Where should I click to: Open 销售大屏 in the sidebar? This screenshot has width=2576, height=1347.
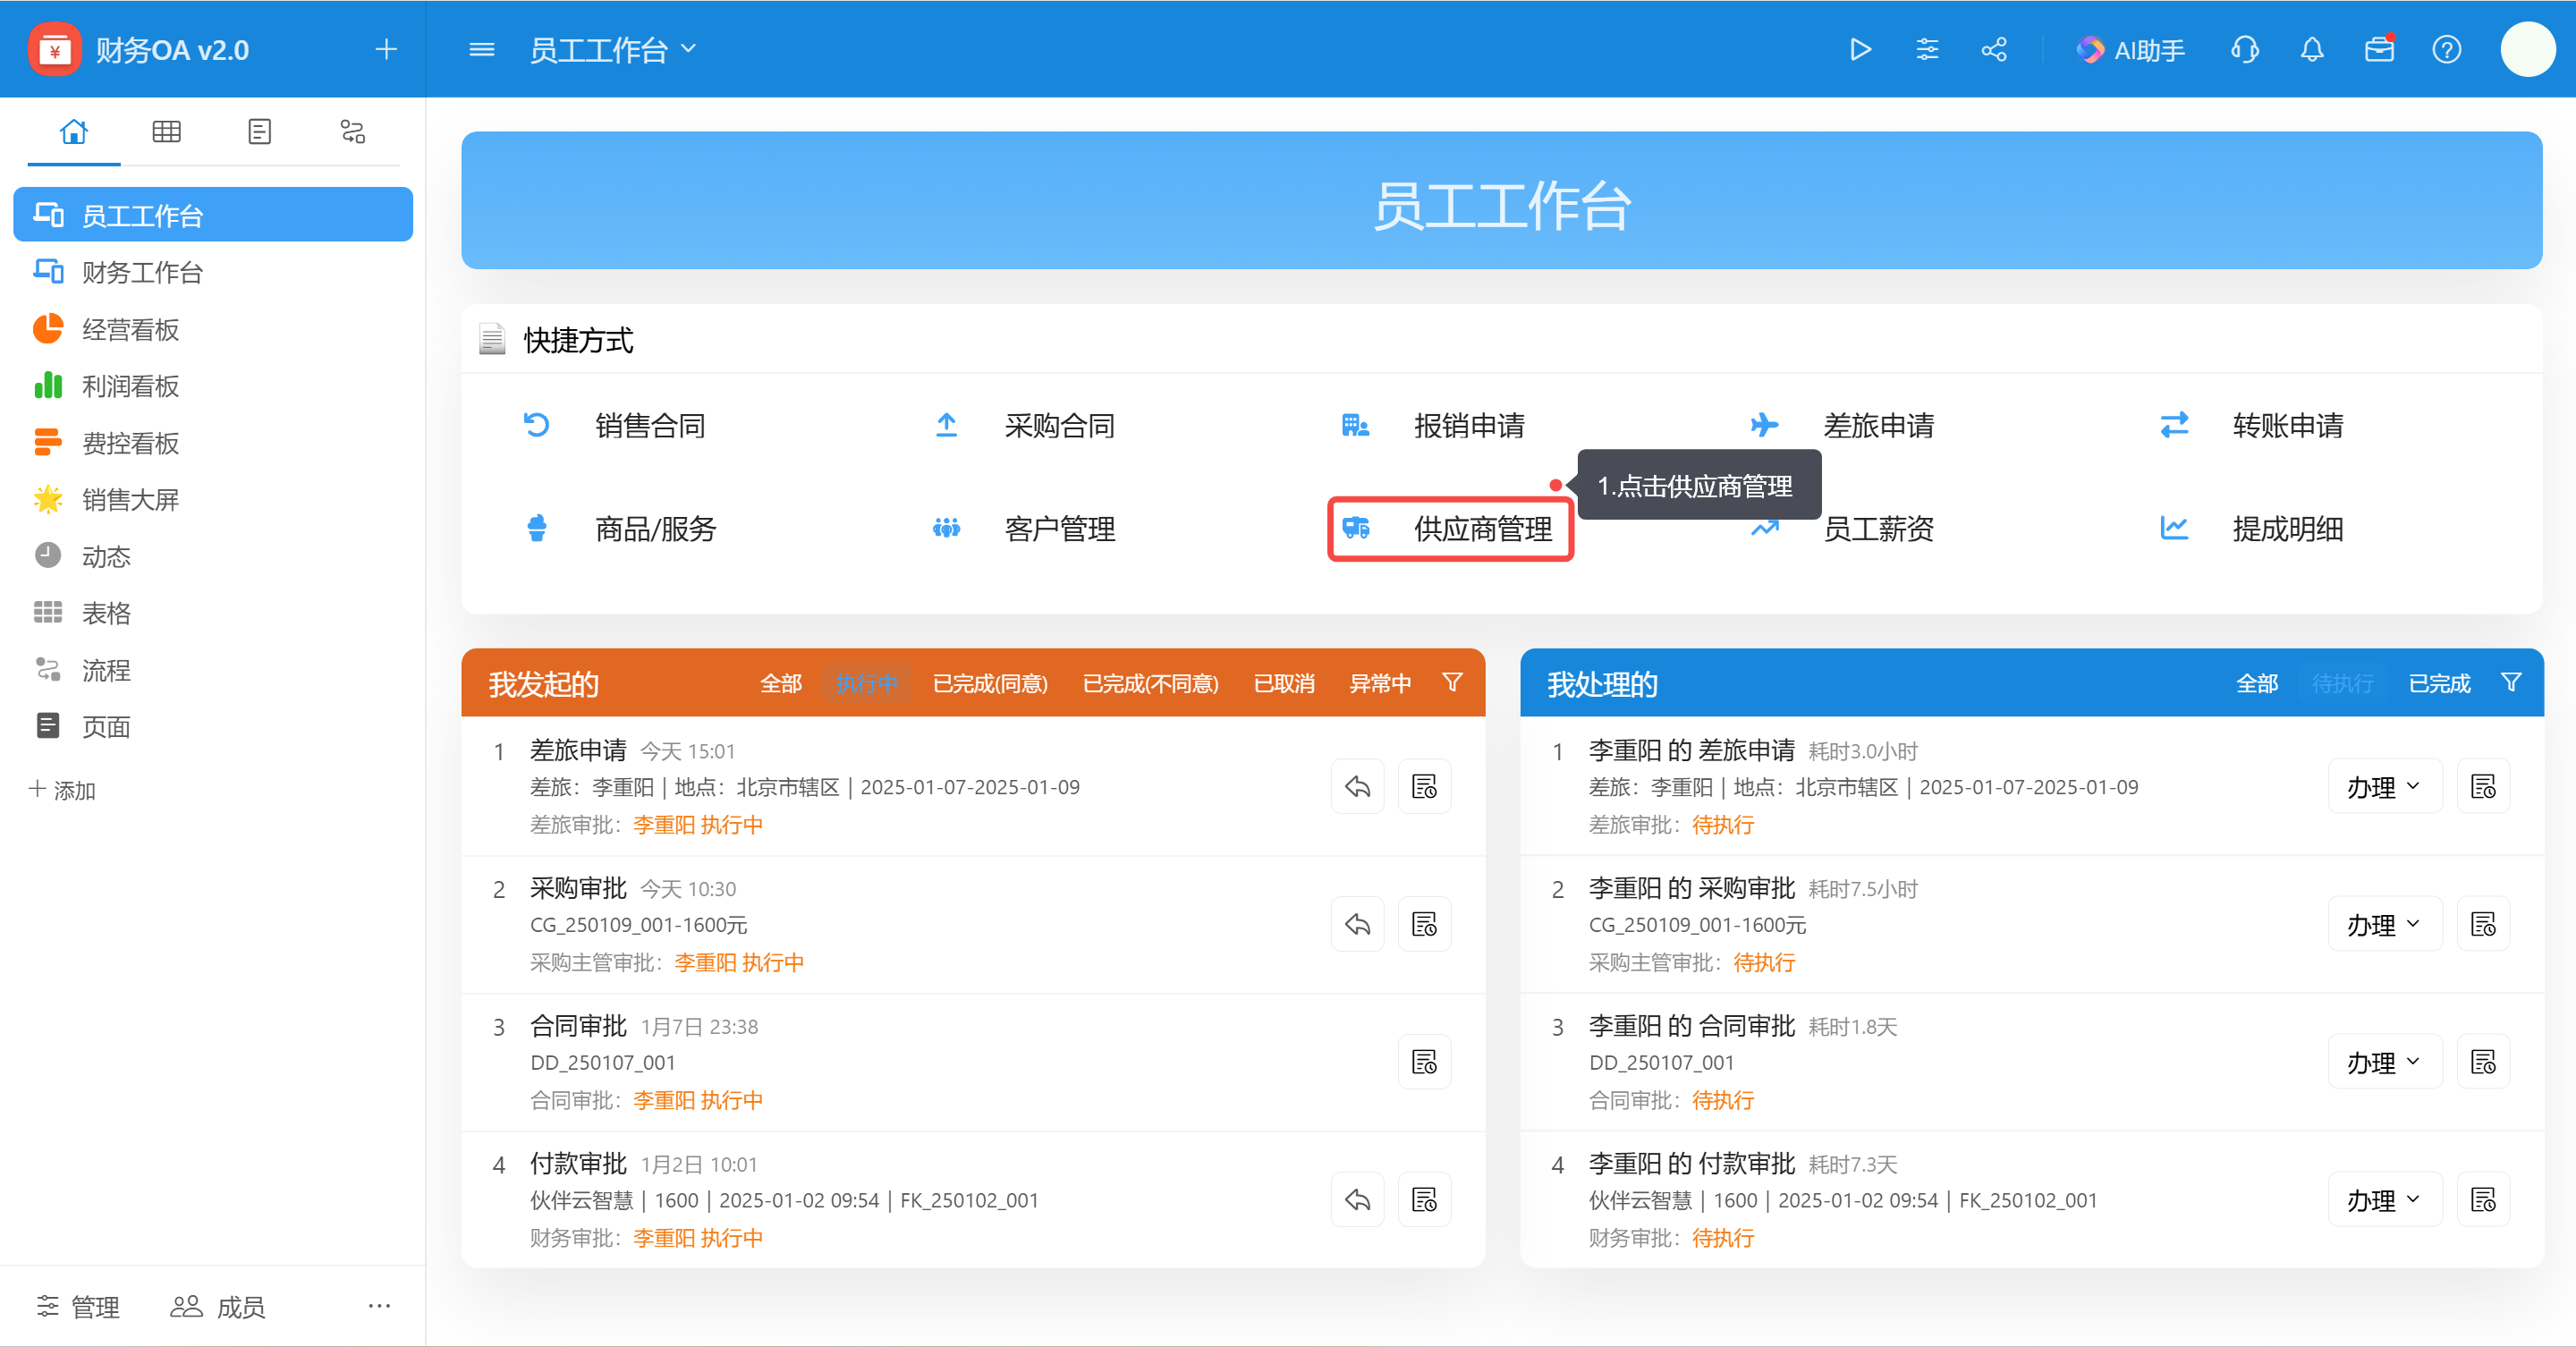pyautogui.click(x=213, y=499)
